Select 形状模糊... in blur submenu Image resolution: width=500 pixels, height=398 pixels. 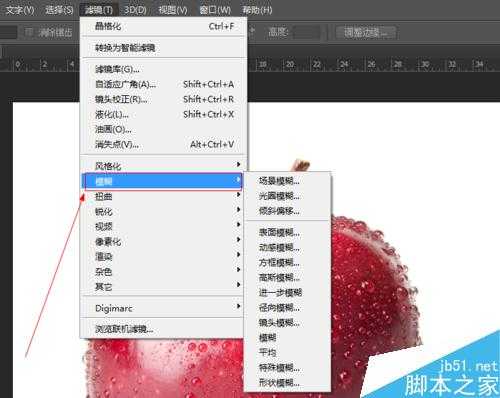288,382
